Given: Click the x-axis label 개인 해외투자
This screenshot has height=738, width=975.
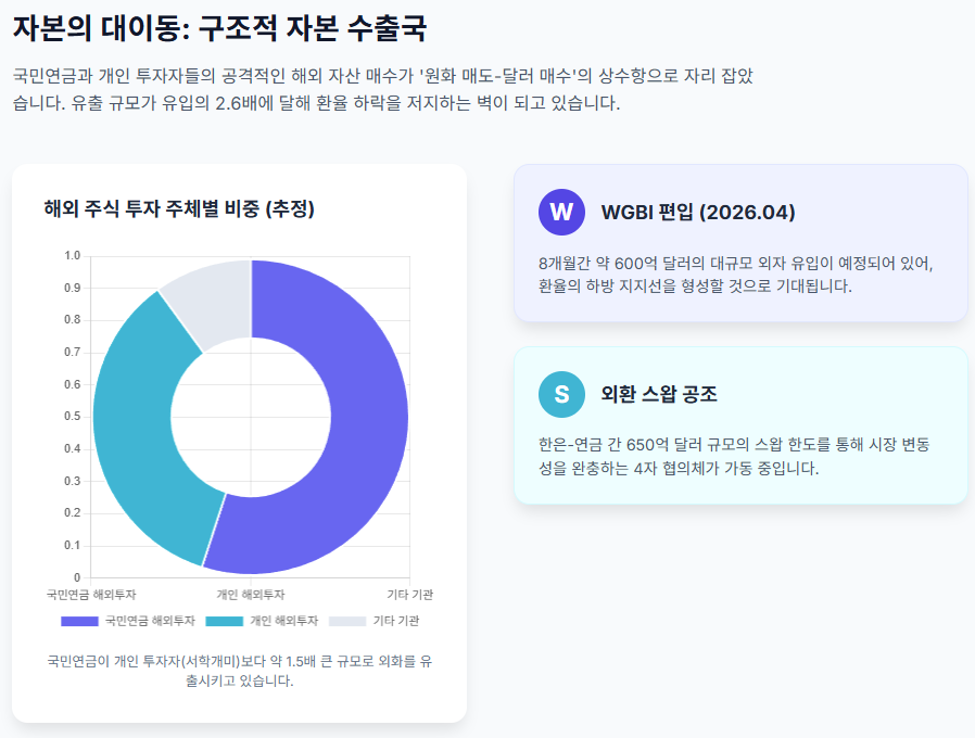Looking at the screenshot, I should [251, 594].
